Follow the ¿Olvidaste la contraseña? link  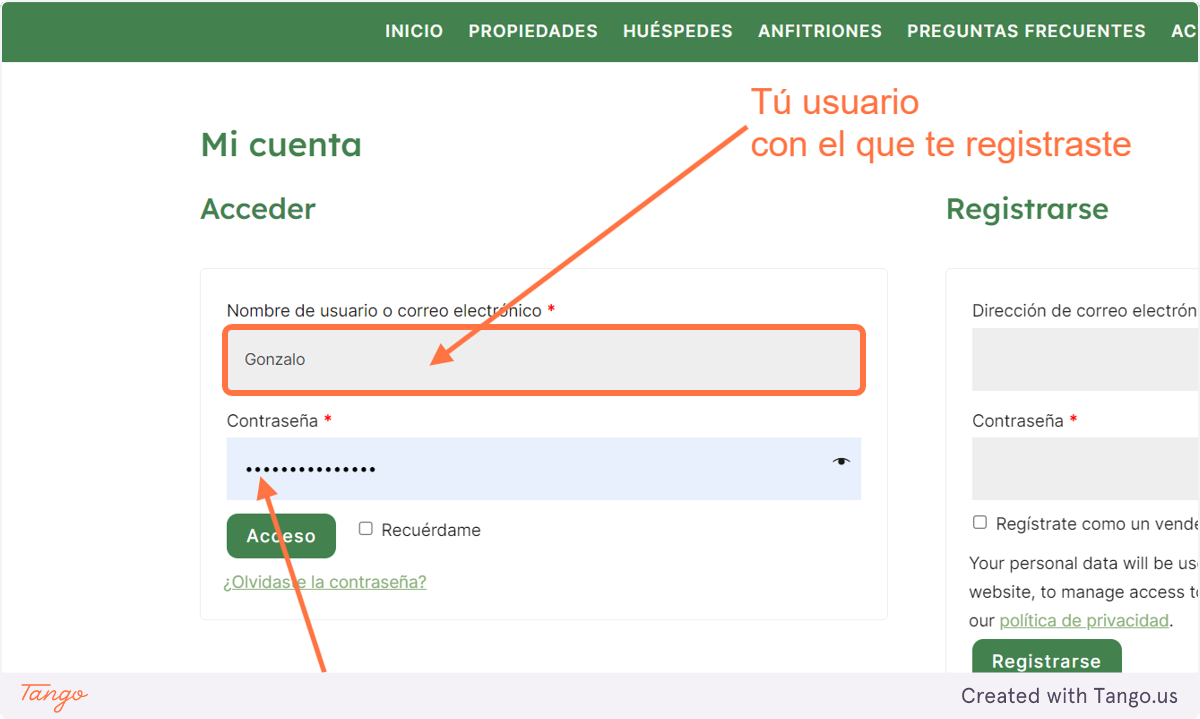click(325, 582)
